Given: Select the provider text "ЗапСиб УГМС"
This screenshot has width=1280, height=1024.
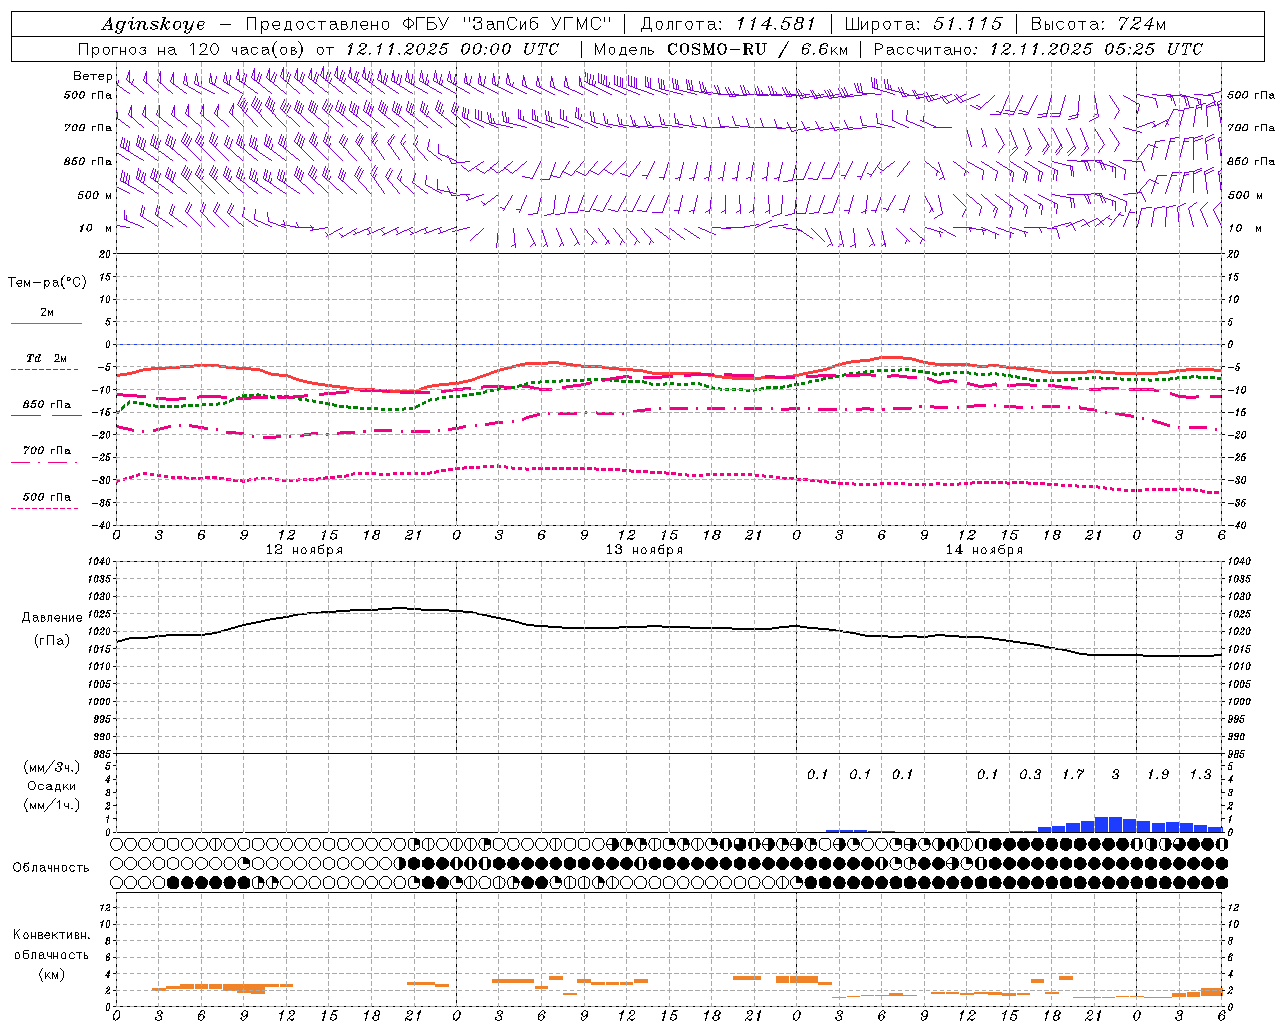Looking at the screenshot, I should (536, 24).
